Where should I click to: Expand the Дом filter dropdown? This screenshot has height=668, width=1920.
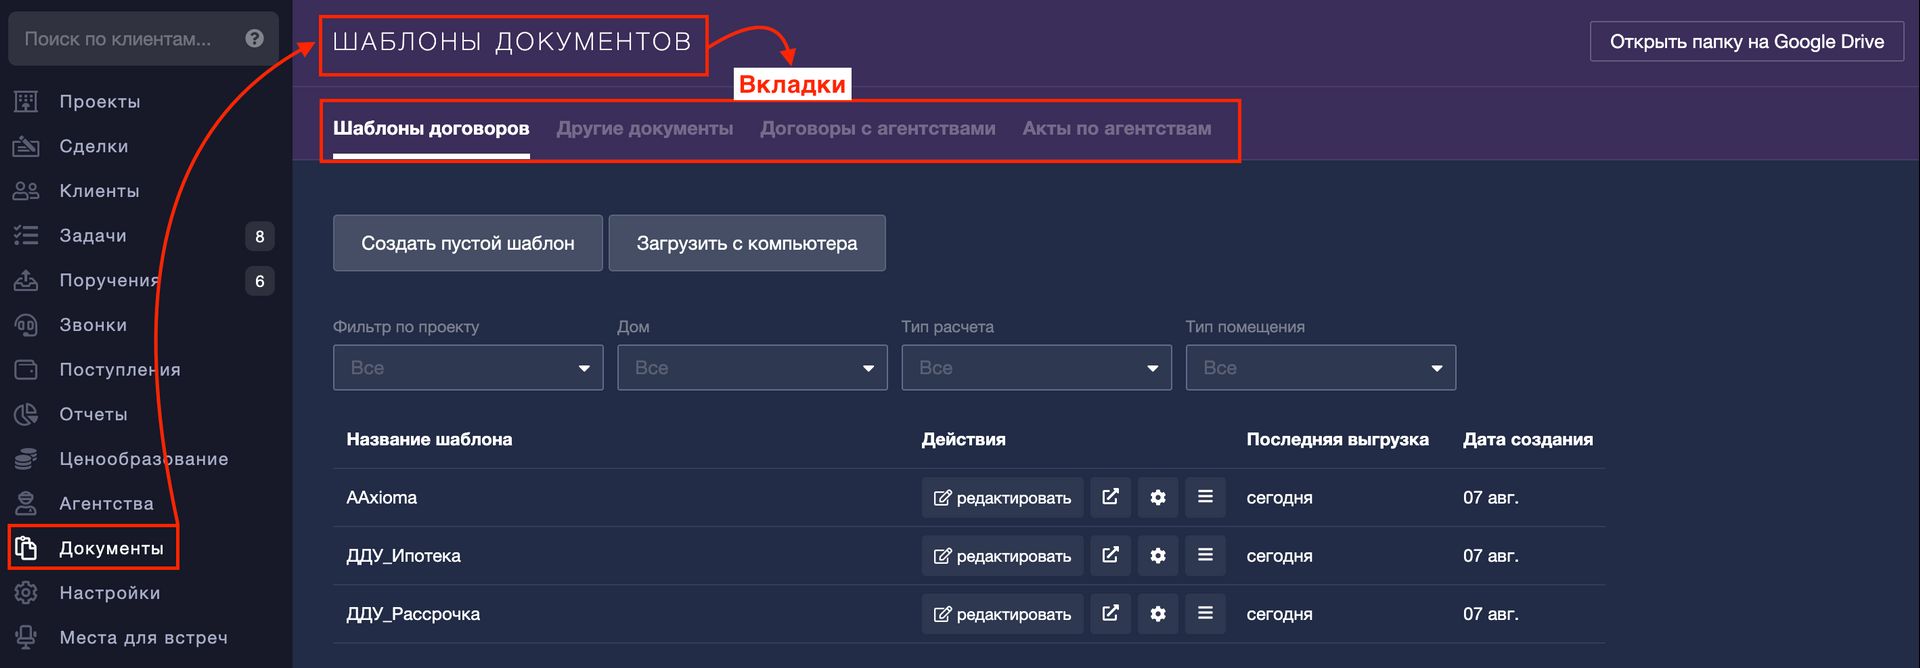click(x=751, y=368)
